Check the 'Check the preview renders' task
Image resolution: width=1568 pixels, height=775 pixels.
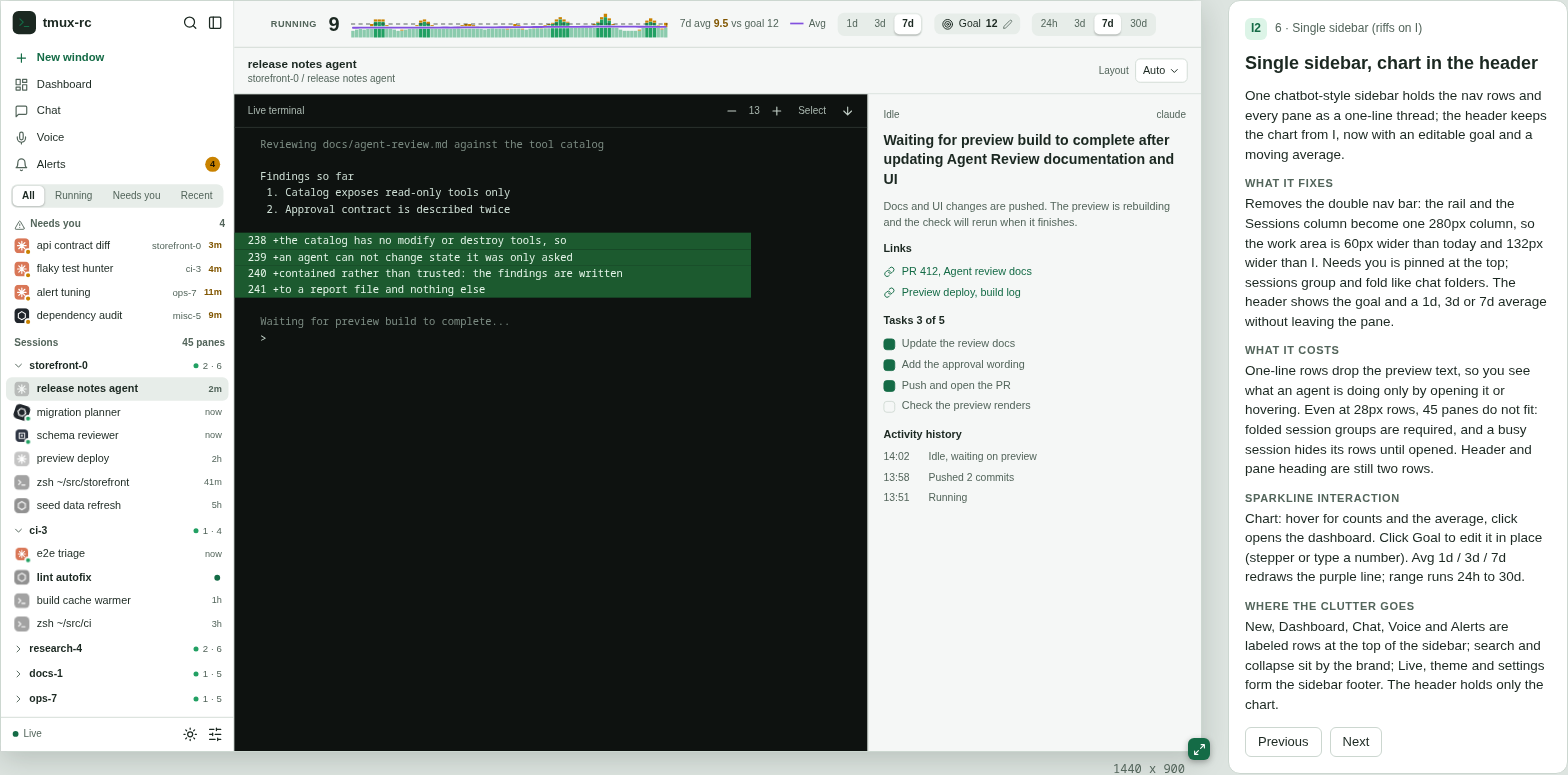pos(889,407)
